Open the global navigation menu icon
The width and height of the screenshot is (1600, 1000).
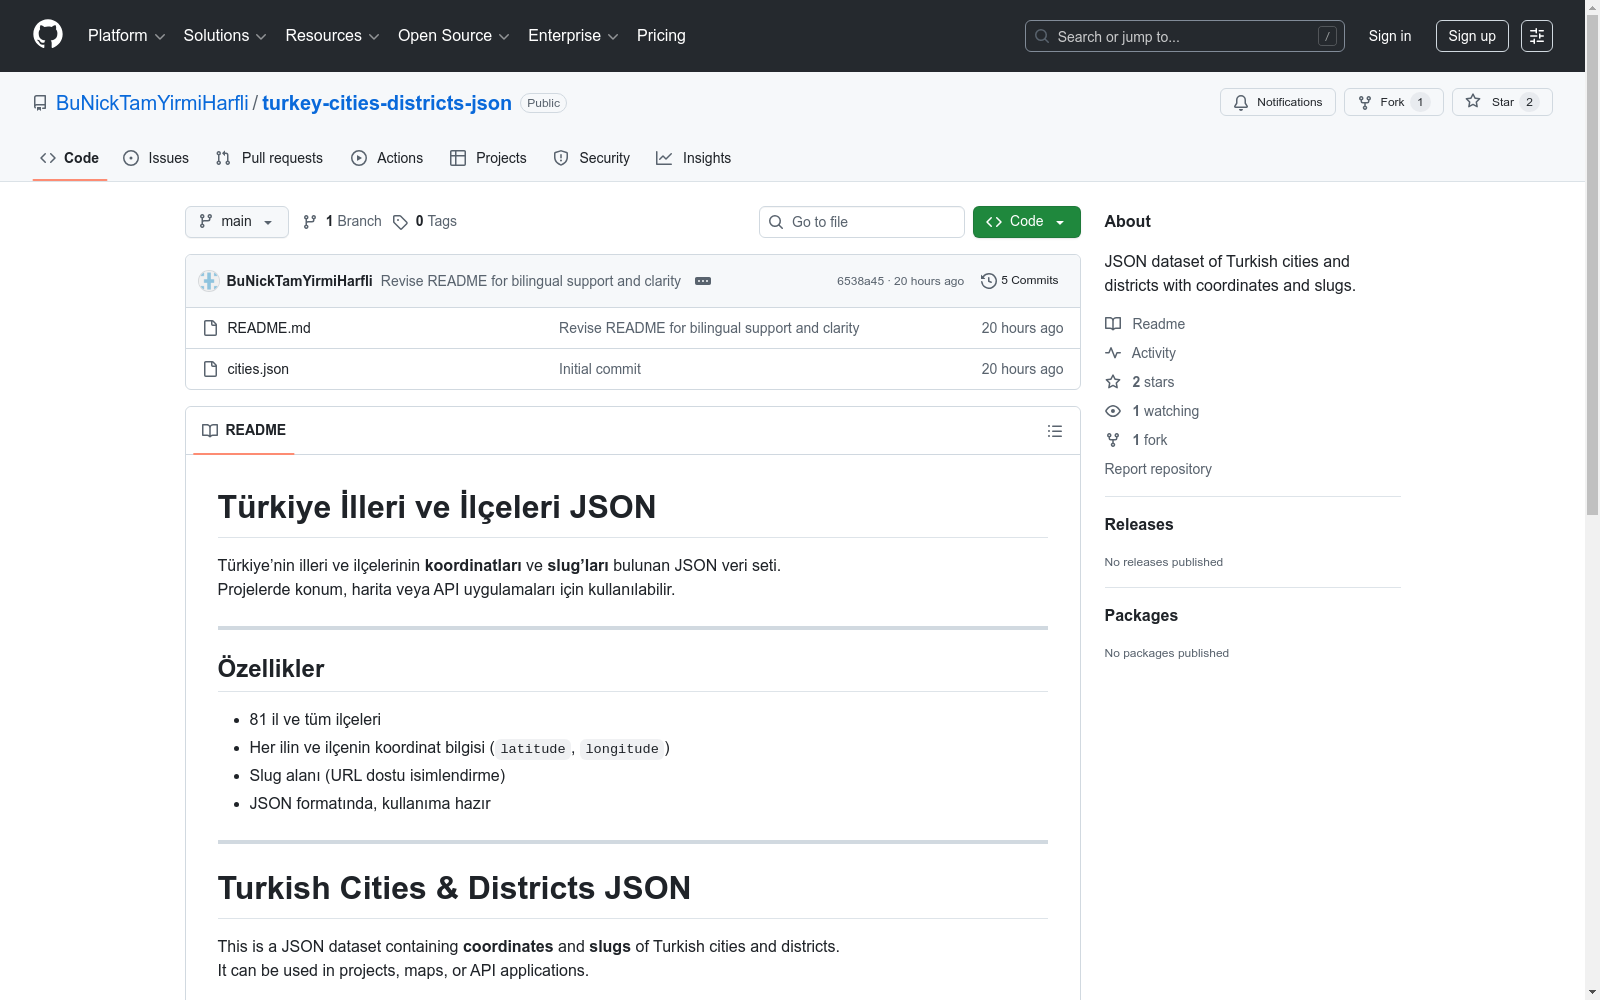(x=1536, y=36)
